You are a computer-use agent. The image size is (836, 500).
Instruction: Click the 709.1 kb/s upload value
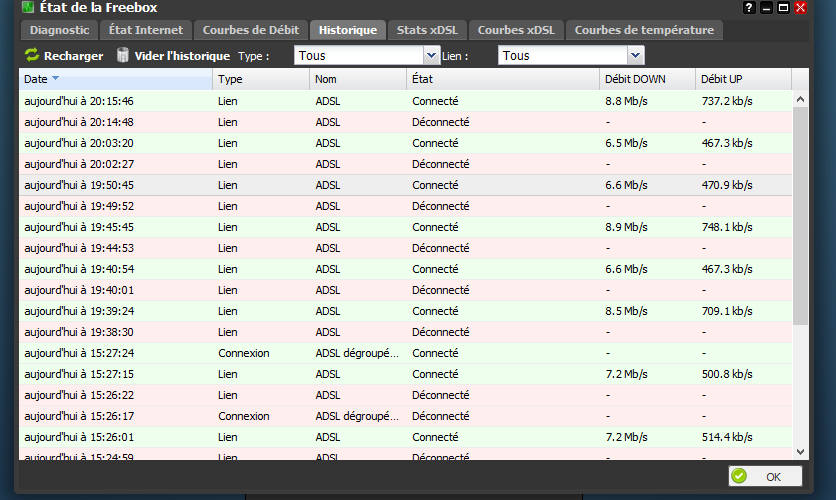(727, 311)
